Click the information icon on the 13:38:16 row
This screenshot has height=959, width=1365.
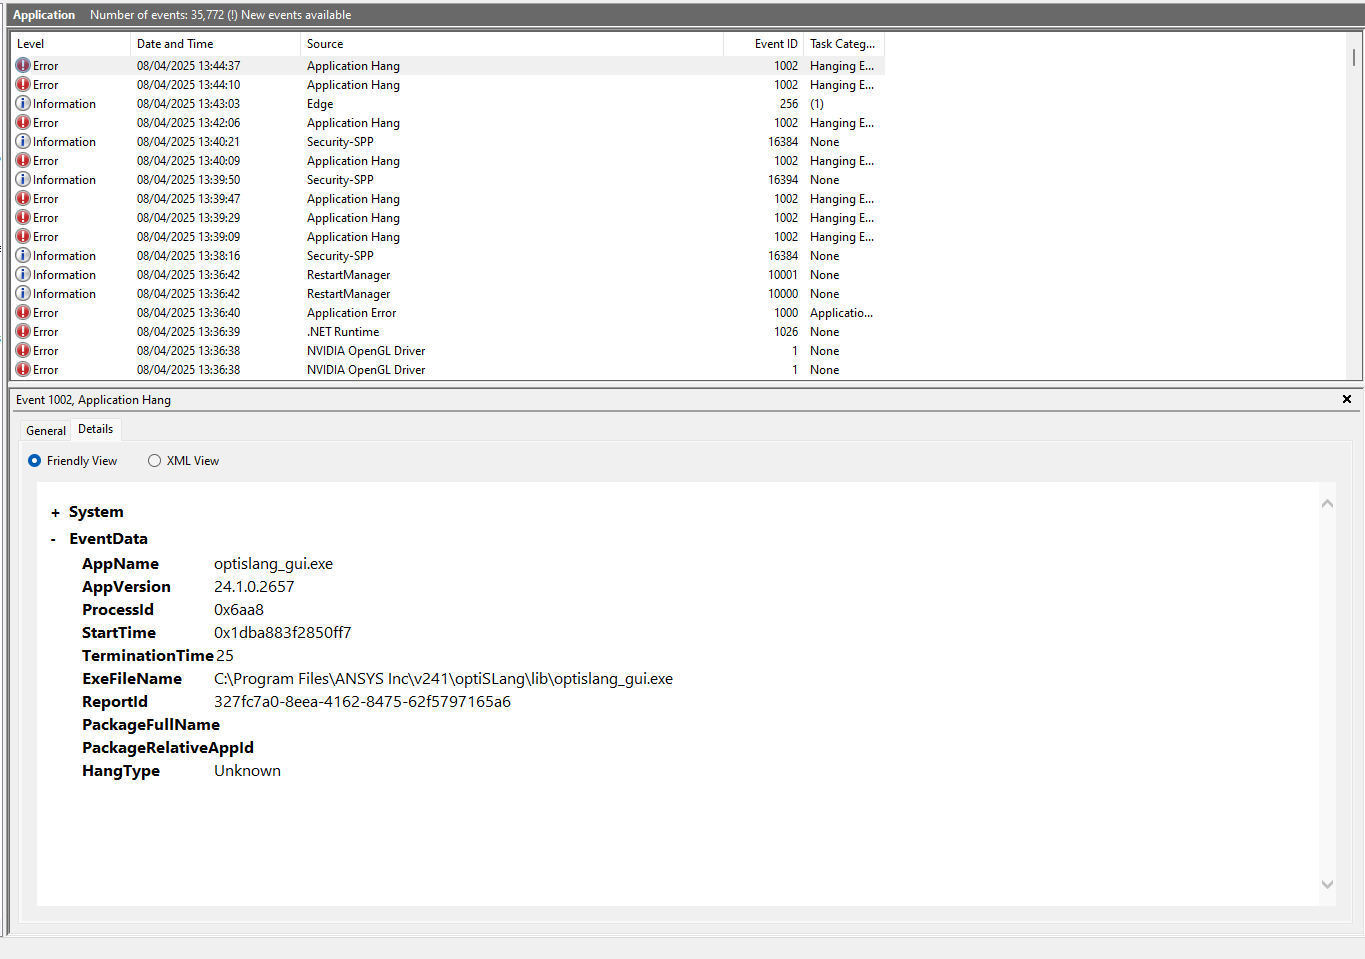[x=23, y=255]
